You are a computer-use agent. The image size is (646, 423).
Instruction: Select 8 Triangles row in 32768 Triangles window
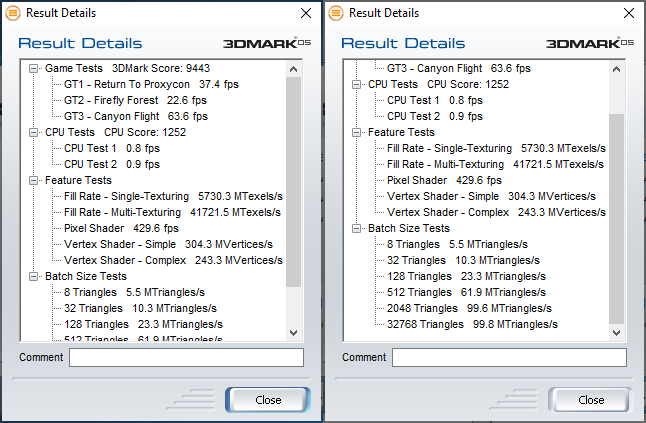click(457, 245)
